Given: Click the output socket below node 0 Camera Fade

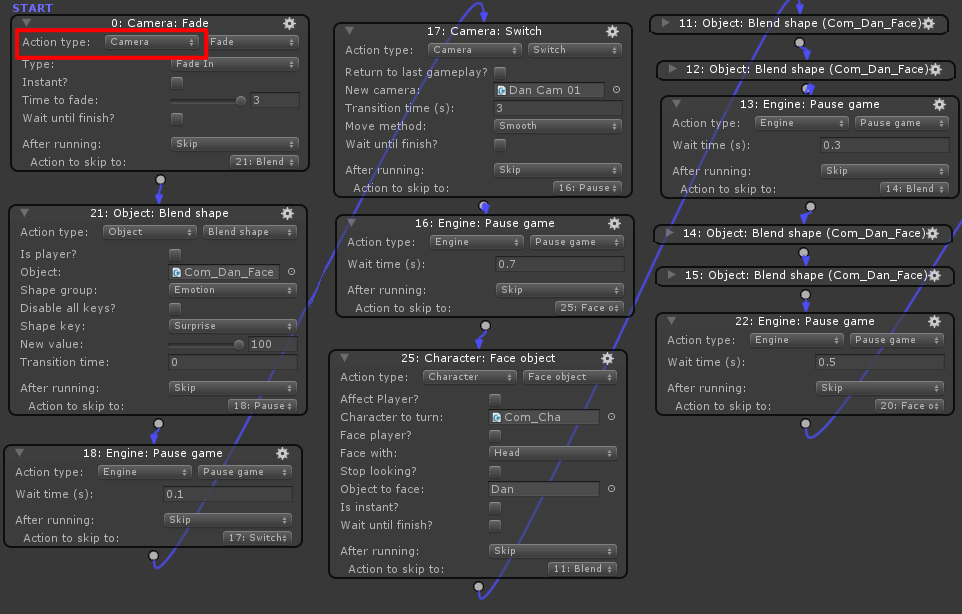Looking at the screenshot, I should [160, 180].
